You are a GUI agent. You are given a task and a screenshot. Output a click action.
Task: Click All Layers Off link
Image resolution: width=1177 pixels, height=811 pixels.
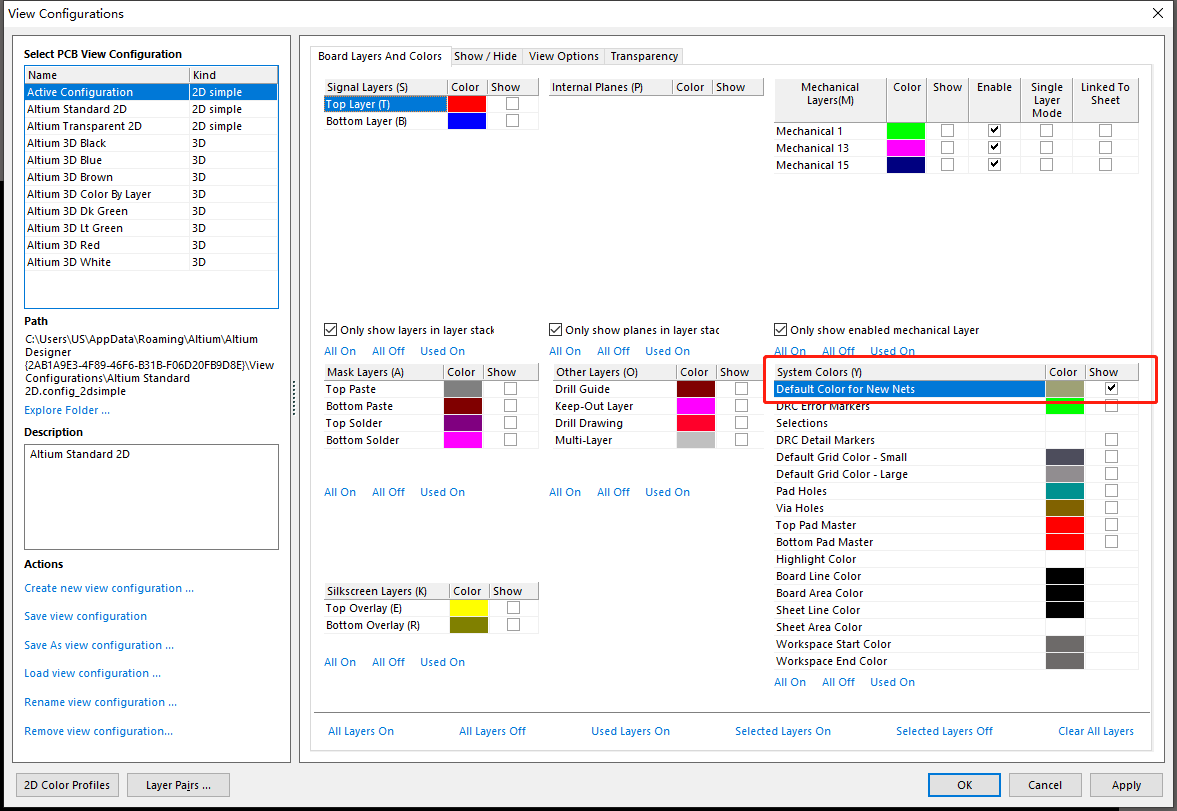492,731
